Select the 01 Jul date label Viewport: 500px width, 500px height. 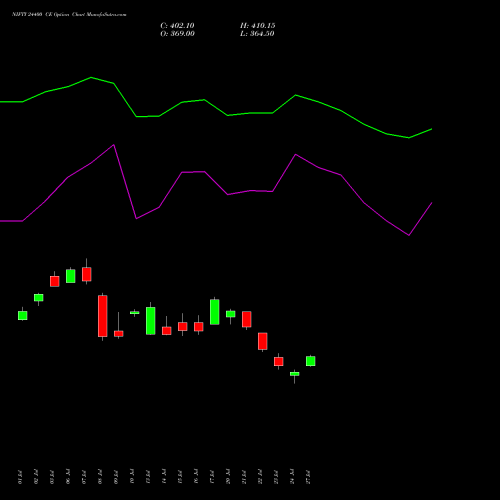pos(20,477)
